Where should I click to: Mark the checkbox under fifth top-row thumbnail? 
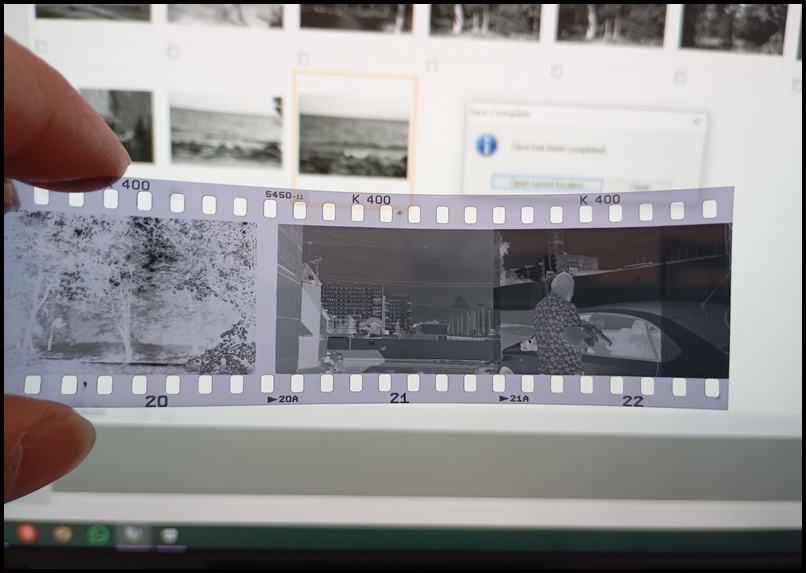pyautogui.click(x=556, y=71)
